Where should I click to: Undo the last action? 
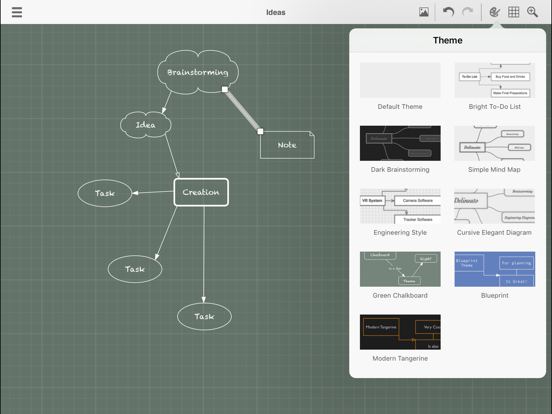tap(448, 12)
